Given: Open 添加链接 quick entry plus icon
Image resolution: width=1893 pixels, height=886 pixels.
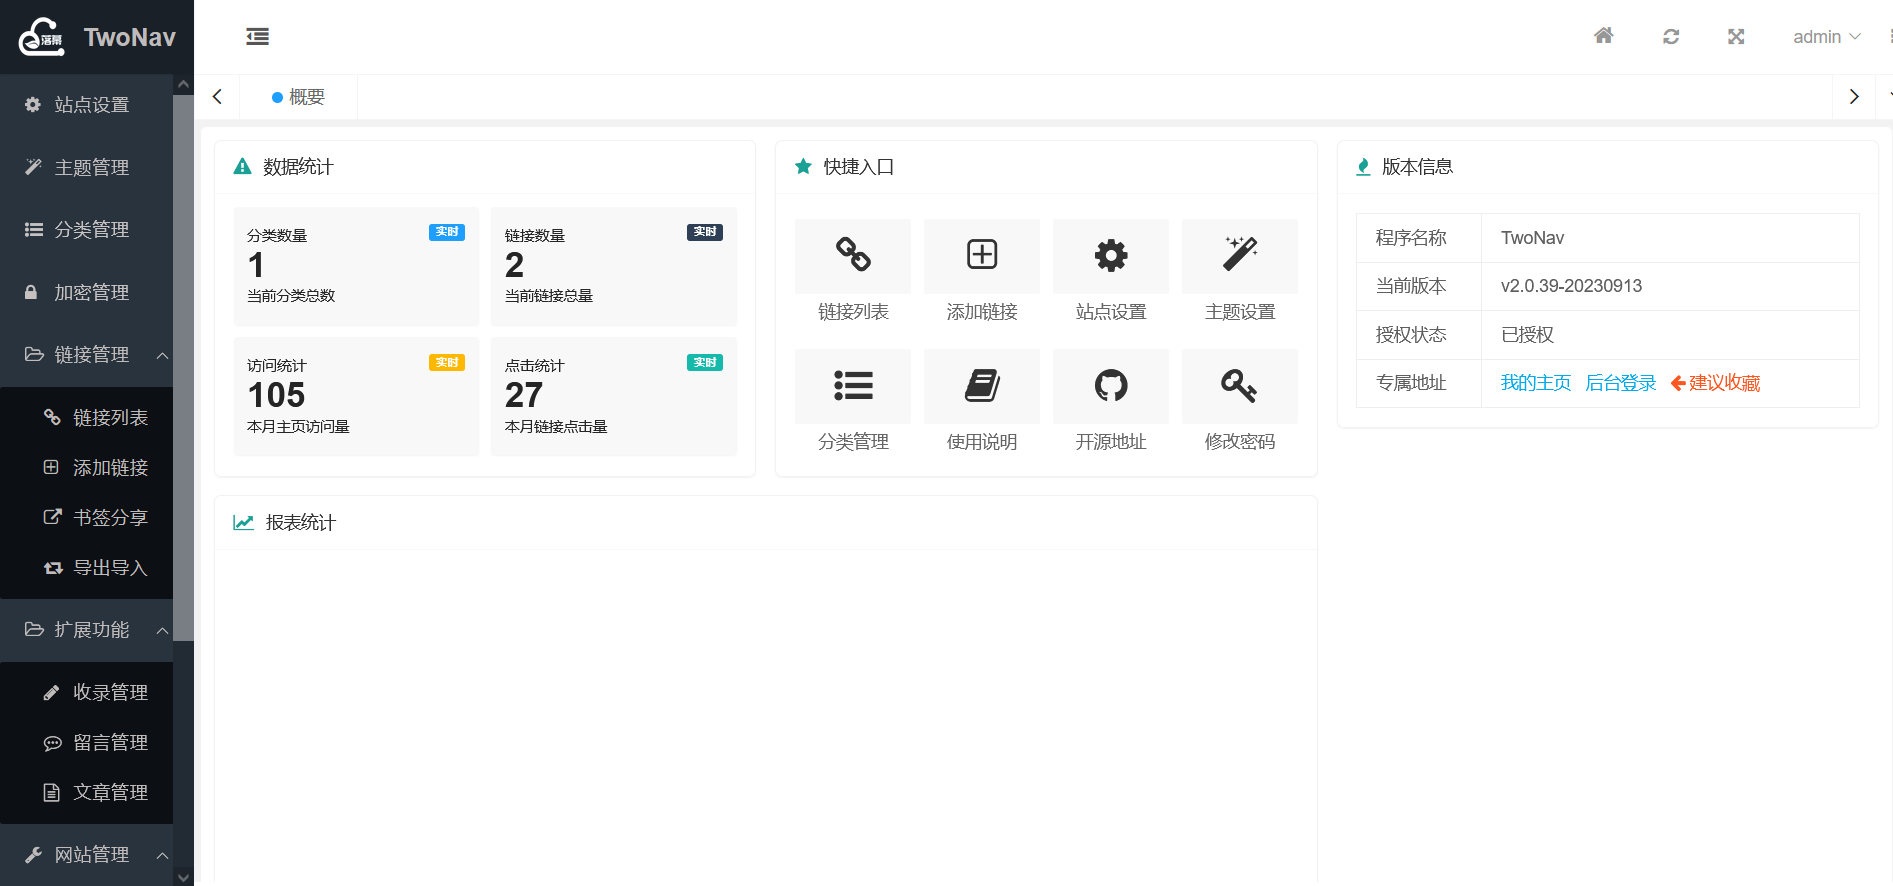Looking at the screenshot, I should click(982, 255).
